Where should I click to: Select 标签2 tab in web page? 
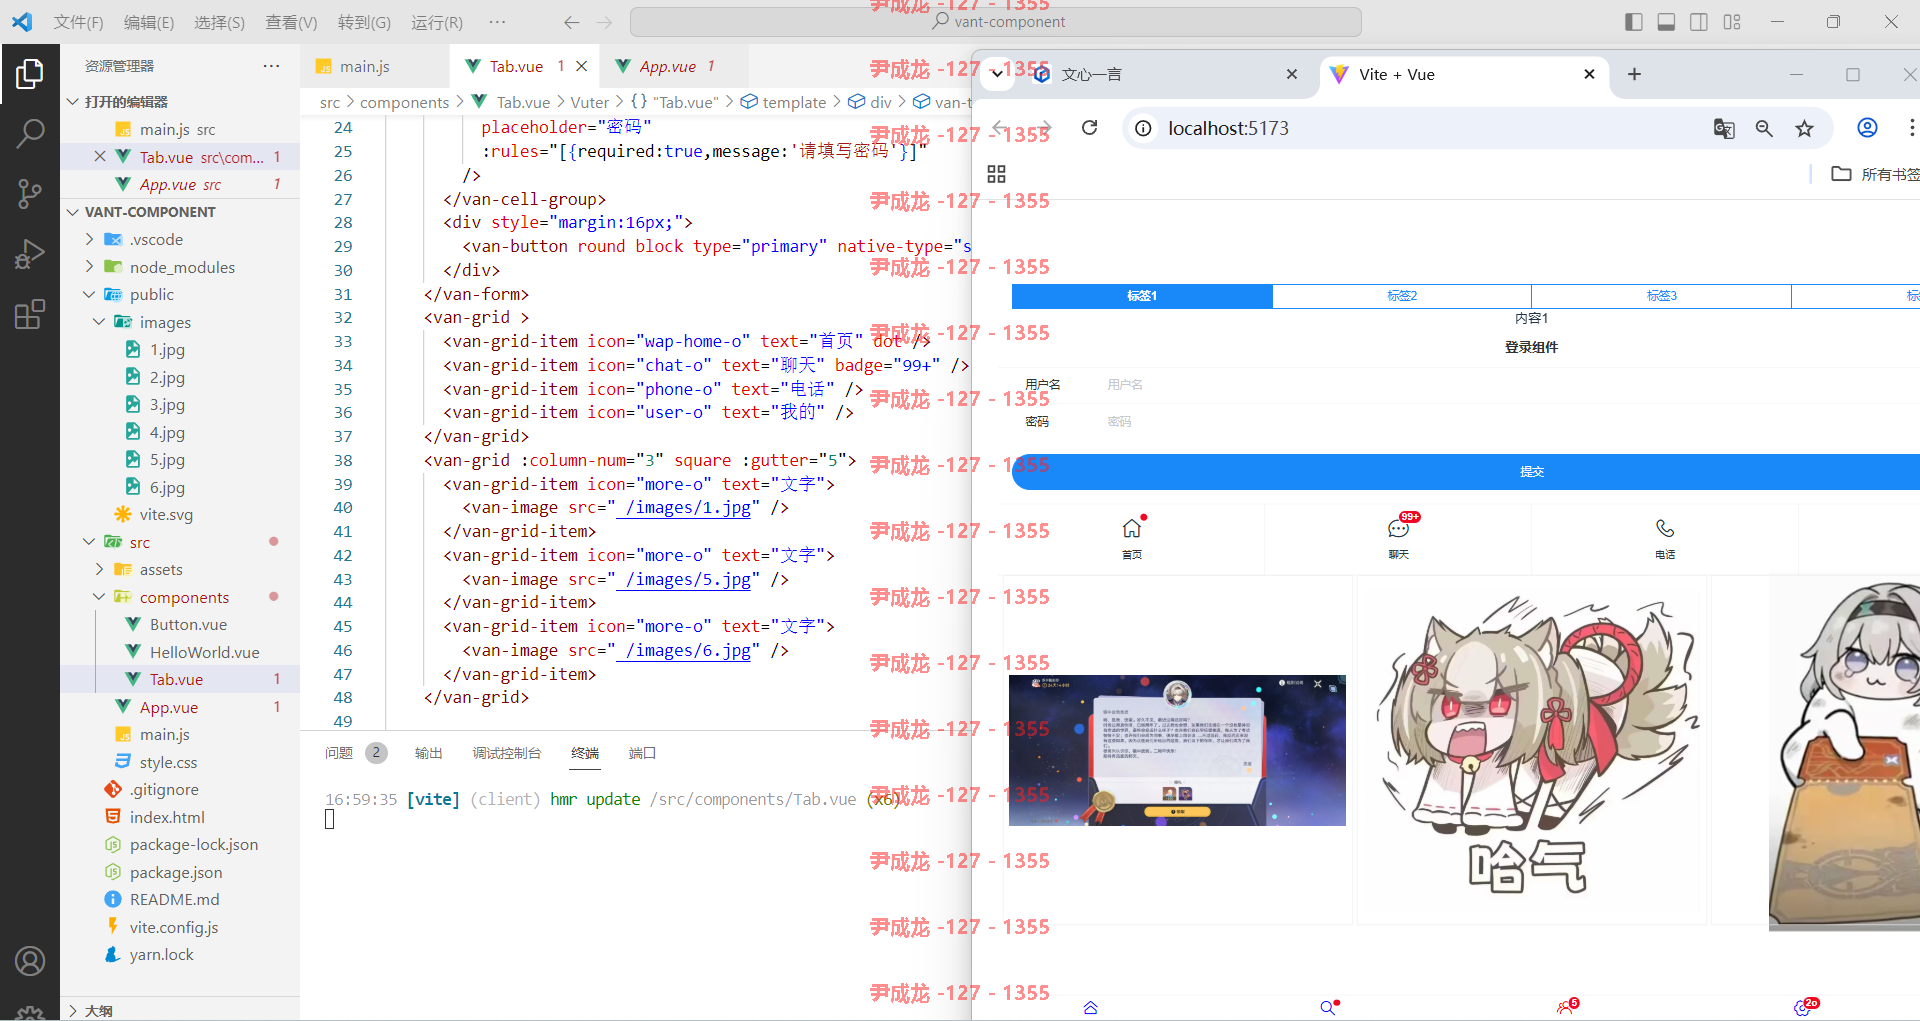click(1402, 296)
